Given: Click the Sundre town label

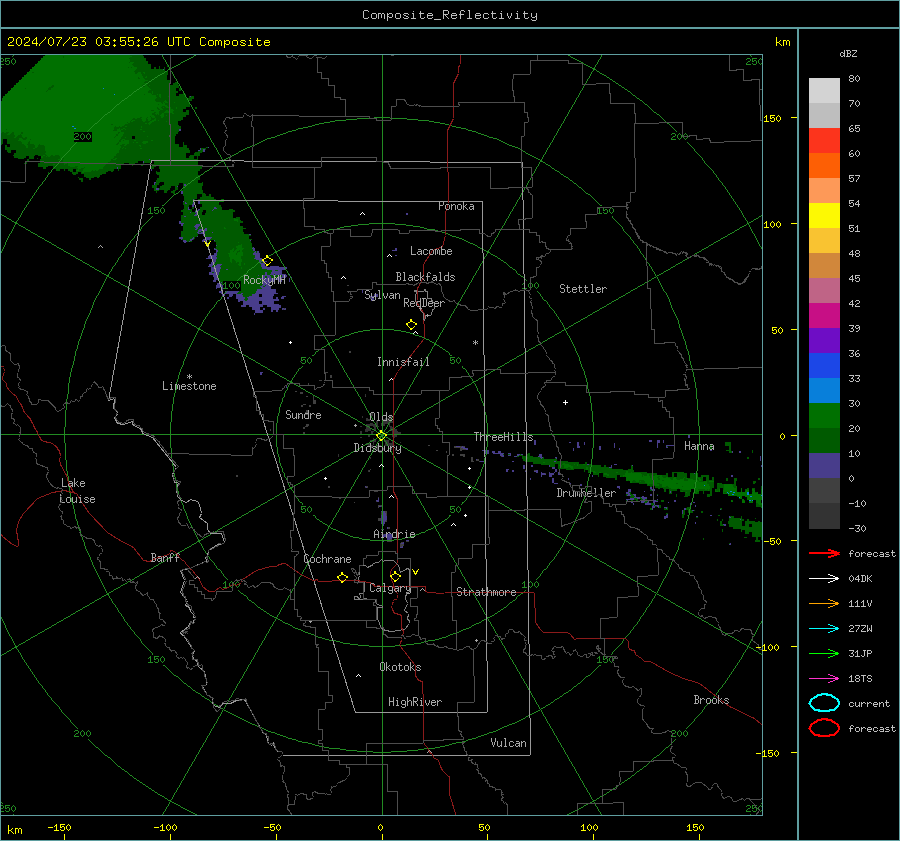Looking at the screenshot, I should coord(303,414).
